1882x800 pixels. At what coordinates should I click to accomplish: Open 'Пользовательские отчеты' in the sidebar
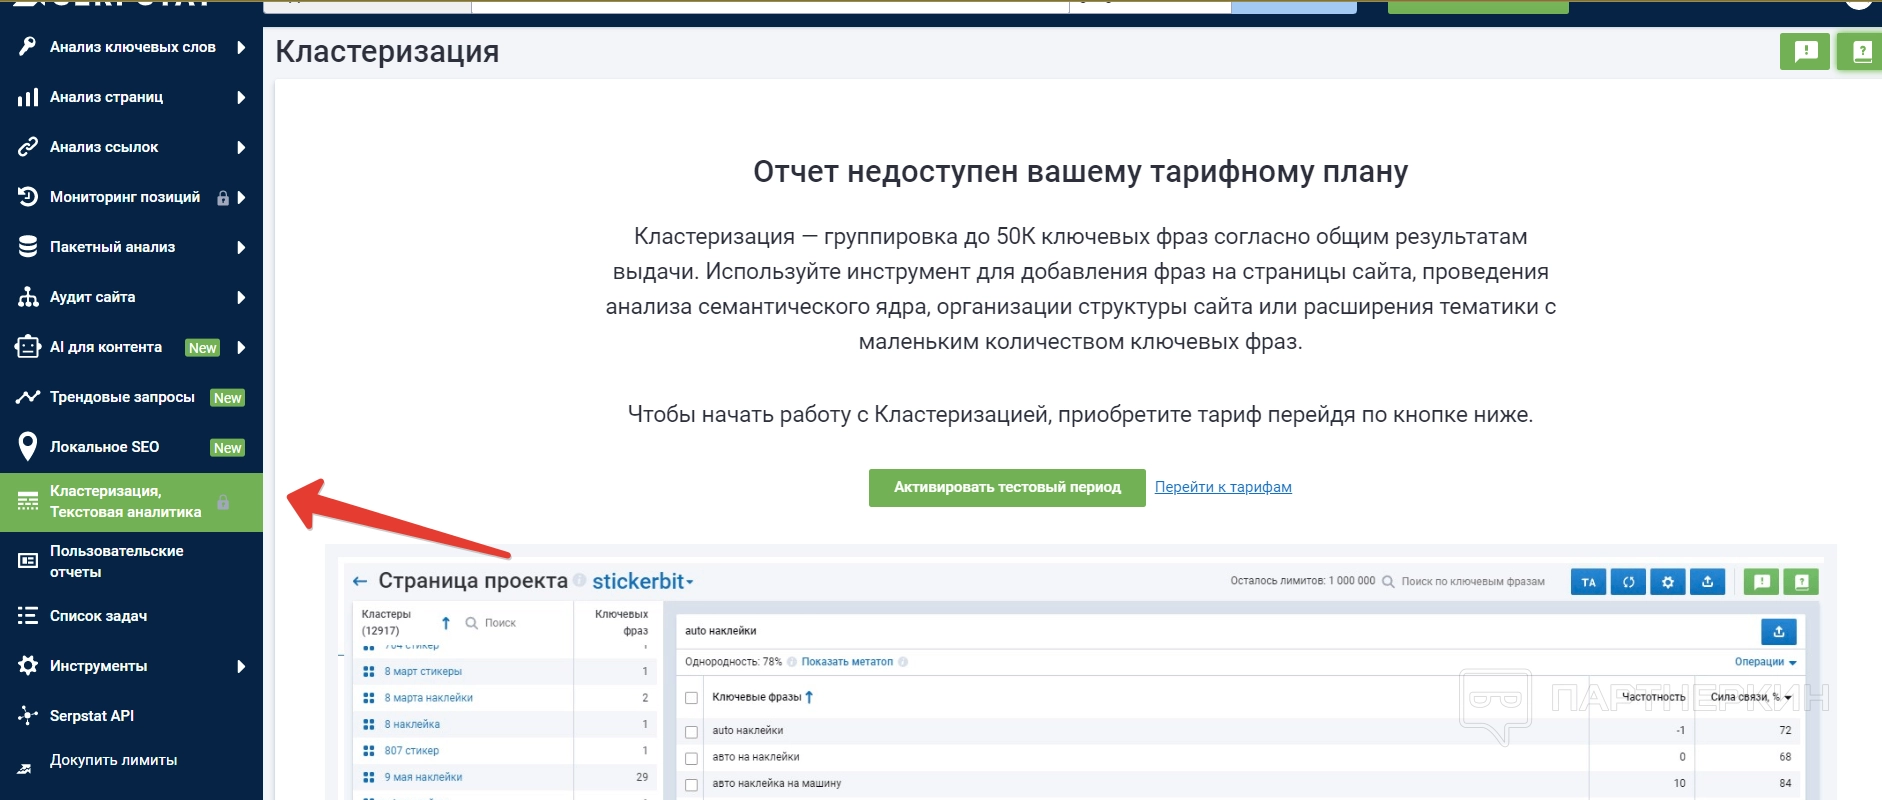[116, 561]
